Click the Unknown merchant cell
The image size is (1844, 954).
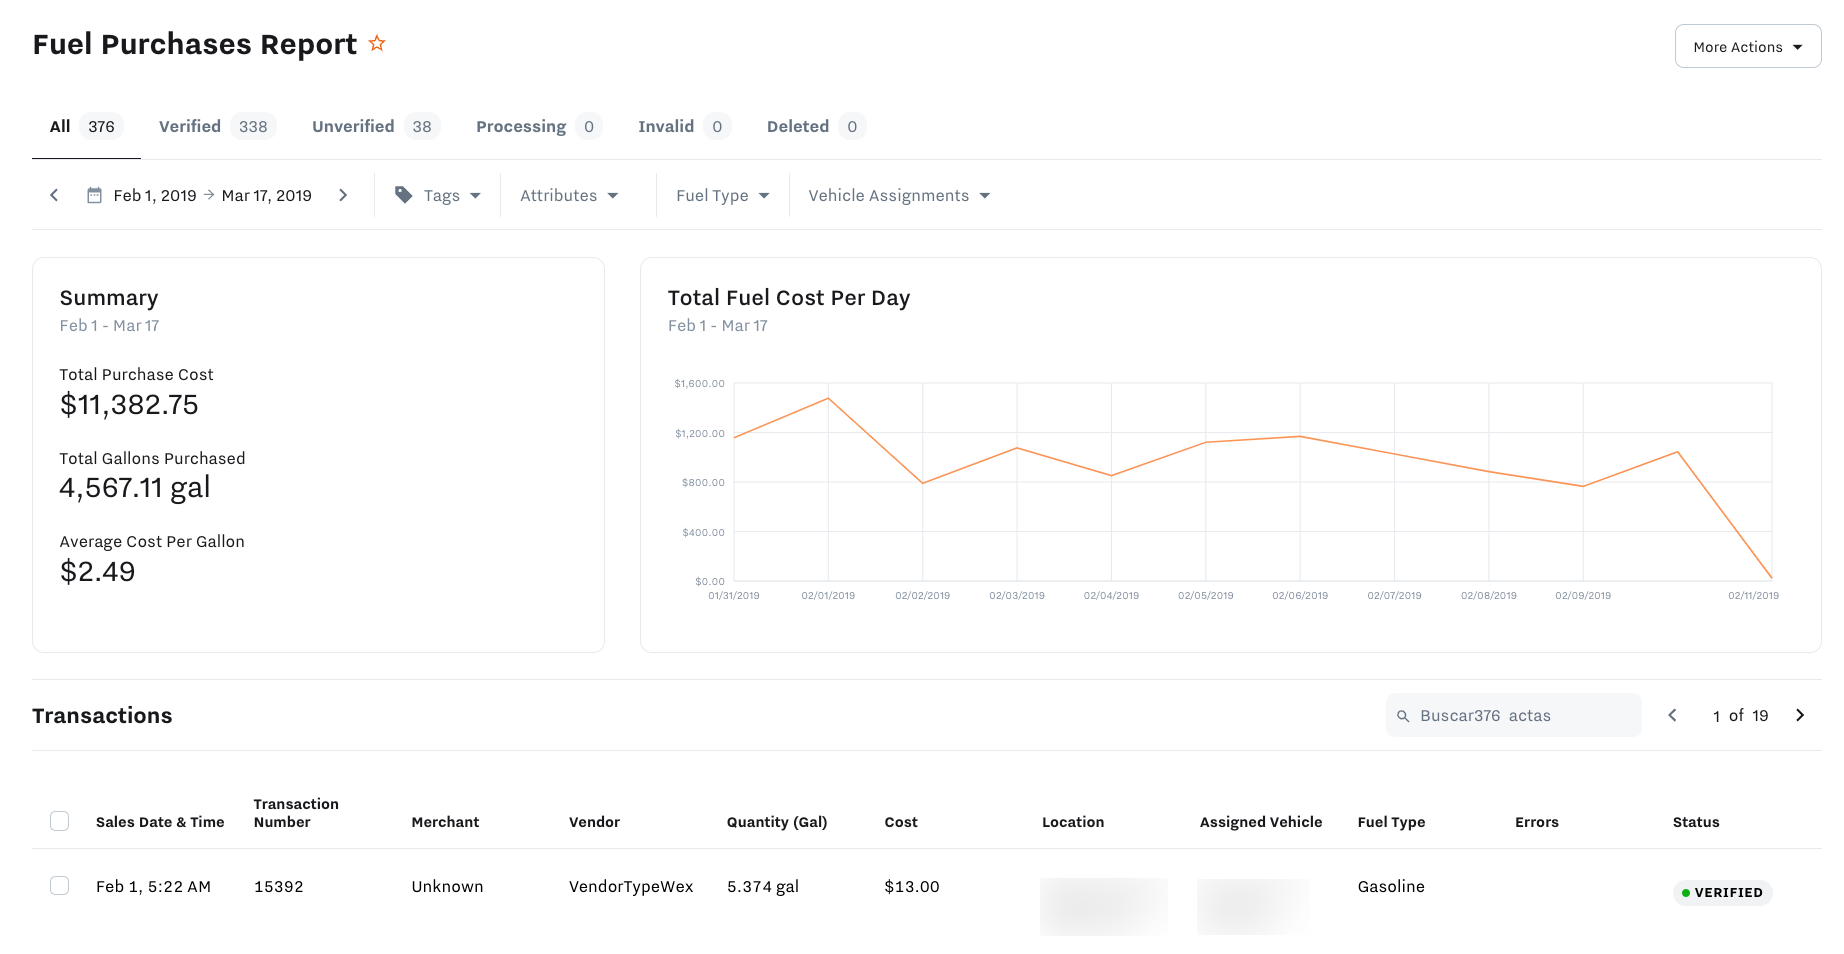pyautogui.click(x=447, y=886)
